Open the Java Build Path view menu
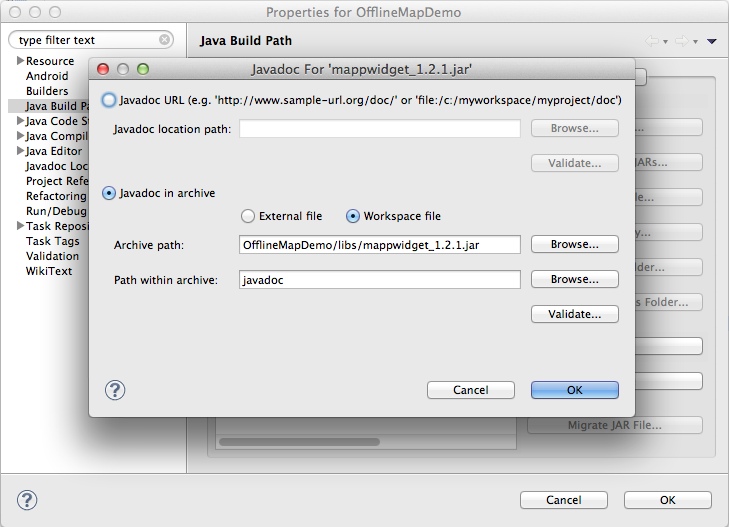The height and width of the screenshot is (527, 729). pyautogui.click(x=711, y=41)
